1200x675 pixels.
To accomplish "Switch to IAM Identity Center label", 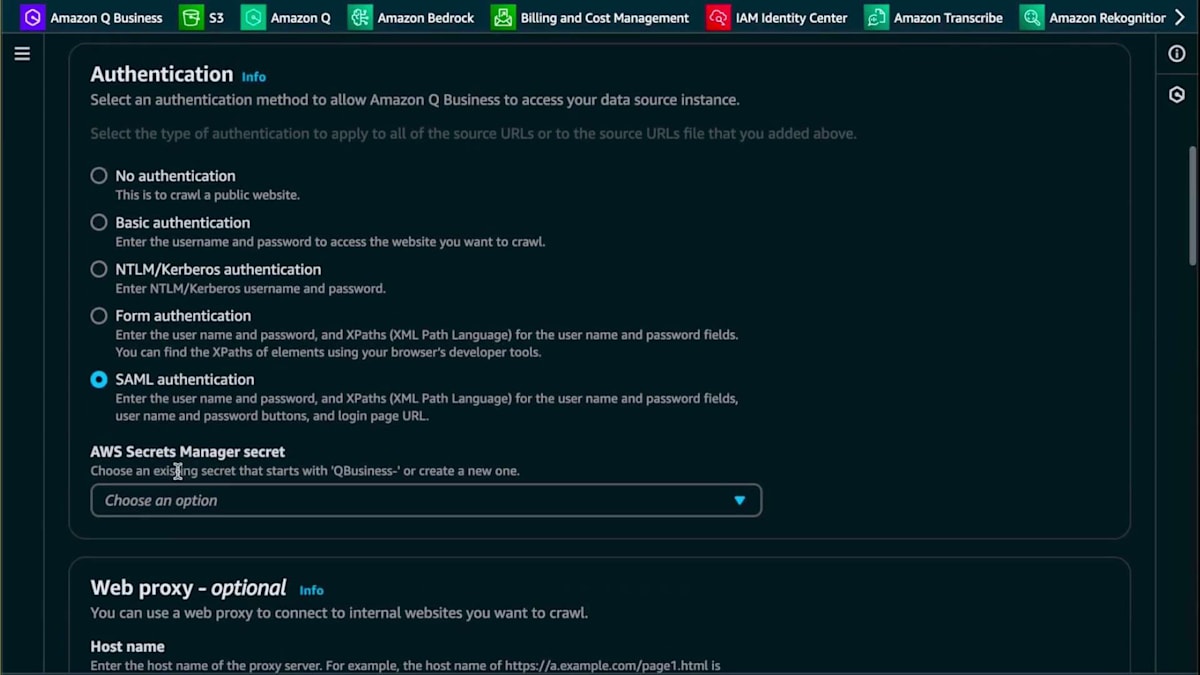I will [x=791, y=18].
